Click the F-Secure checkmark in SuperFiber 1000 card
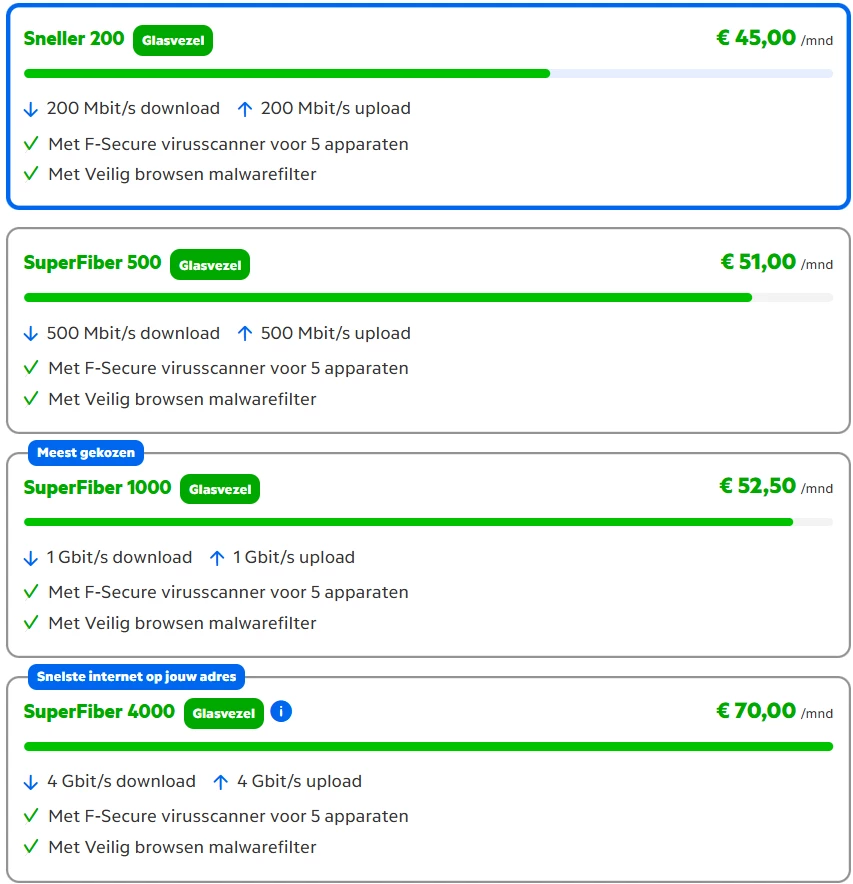Image resolution: width=853 pixels, height=884 pixels. click(x=31, y=592)
